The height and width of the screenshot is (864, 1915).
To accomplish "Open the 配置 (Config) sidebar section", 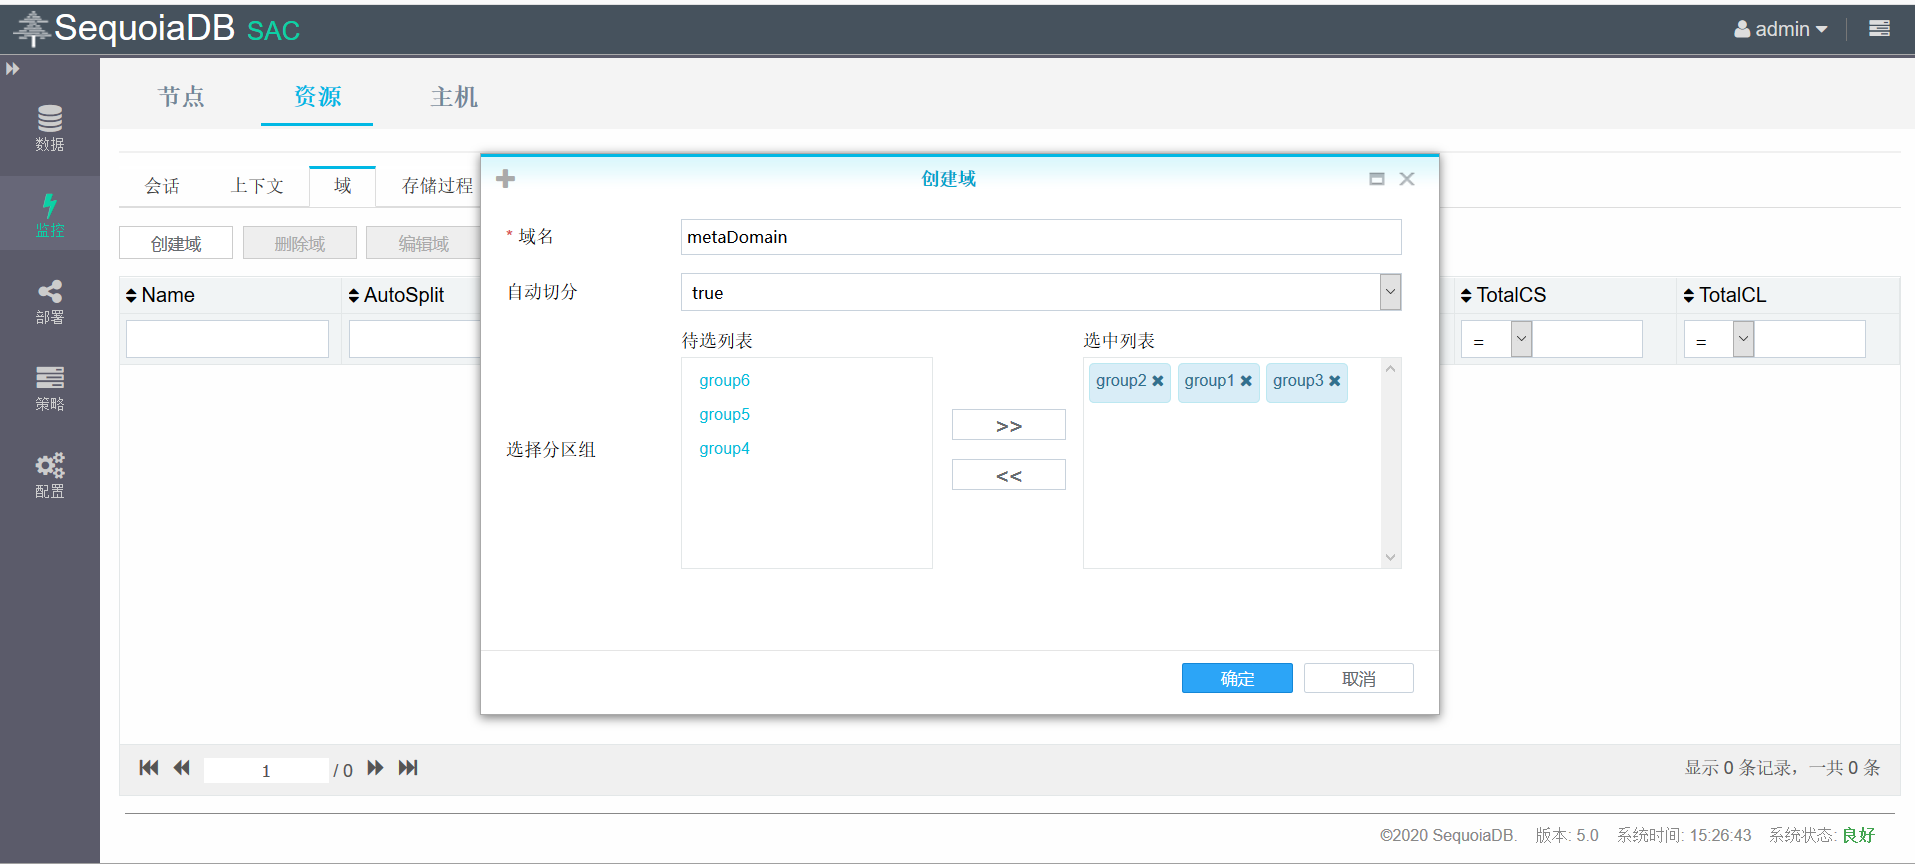I will [x=49, y=475].
